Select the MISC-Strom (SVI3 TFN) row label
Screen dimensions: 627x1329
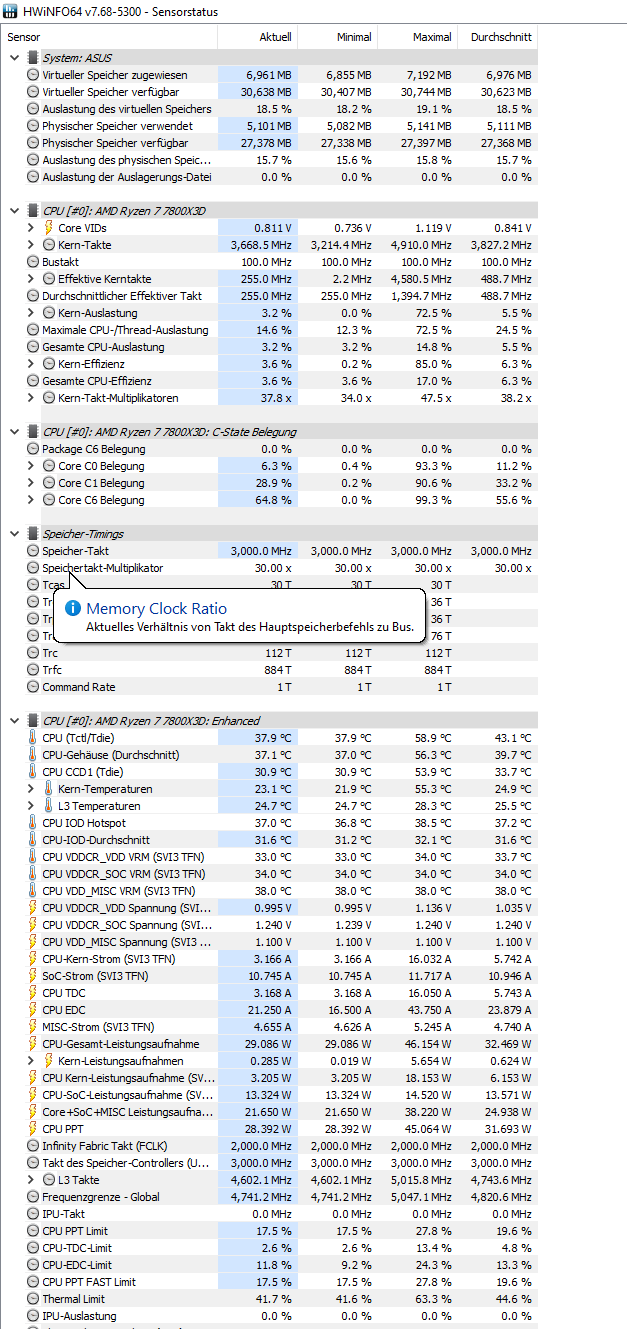click(98, 1027)
